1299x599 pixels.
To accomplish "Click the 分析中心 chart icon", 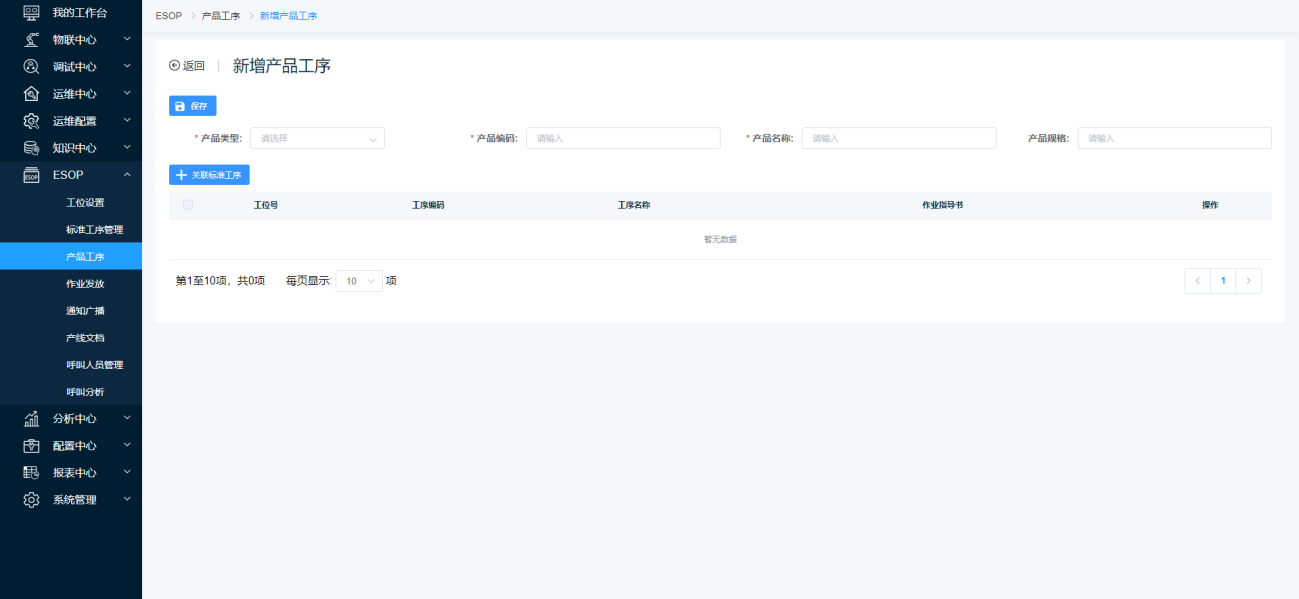I will pyautogui.click(x=31, y=419).
